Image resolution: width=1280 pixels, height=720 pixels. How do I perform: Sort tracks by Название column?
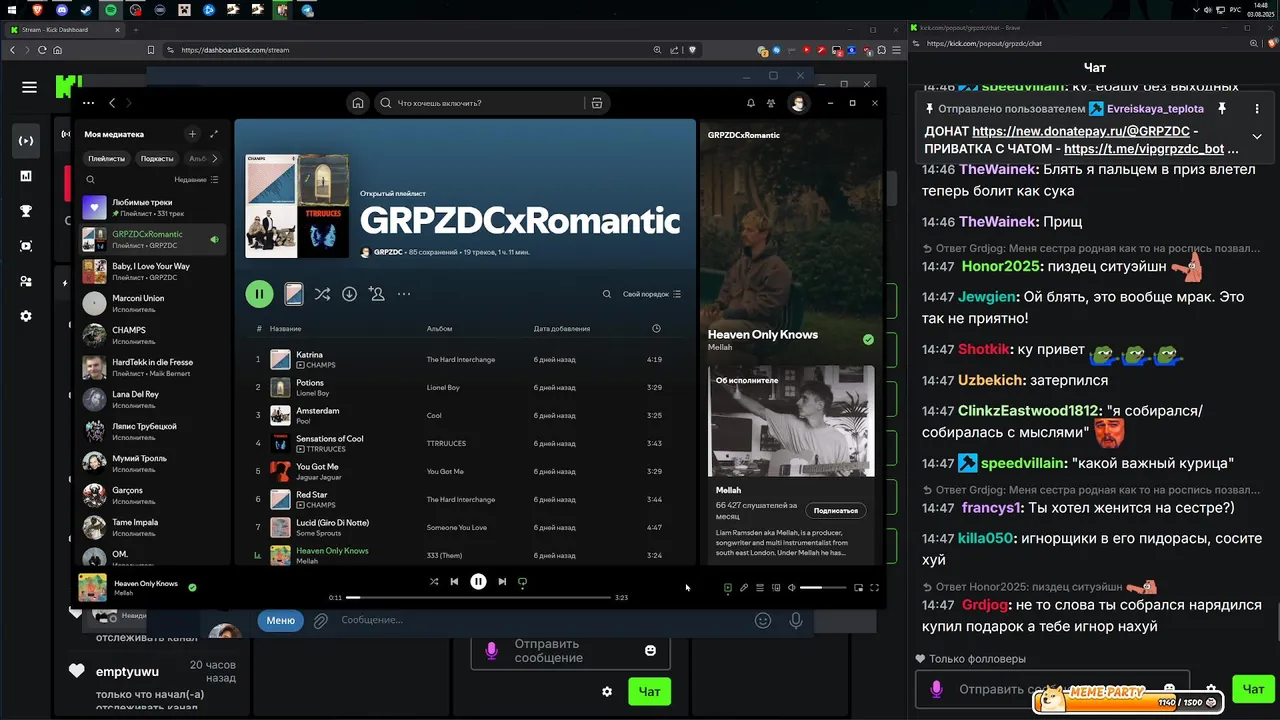tap(285, 328)
